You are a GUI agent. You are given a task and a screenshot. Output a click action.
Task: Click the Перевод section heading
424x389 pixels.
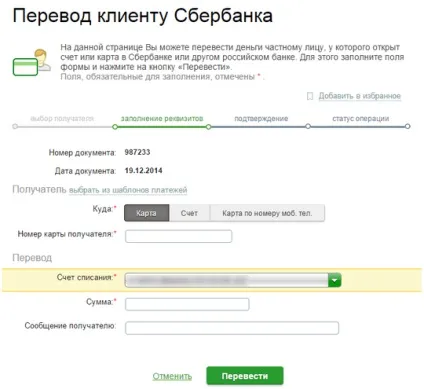32,258
